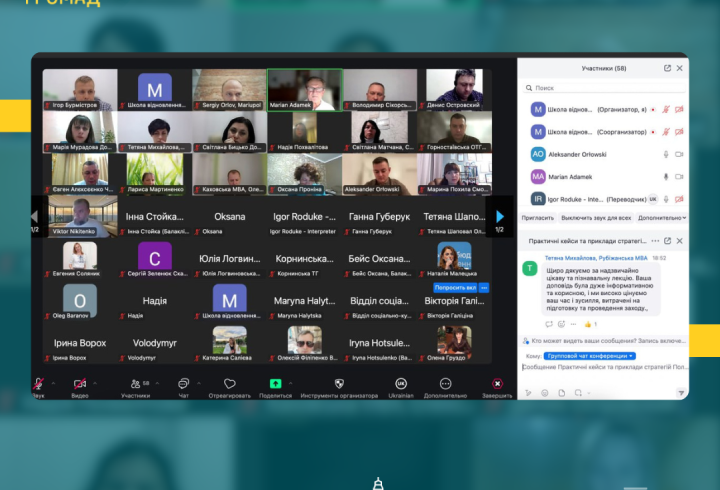Add emoji reaction to chat message

point(561,324)
